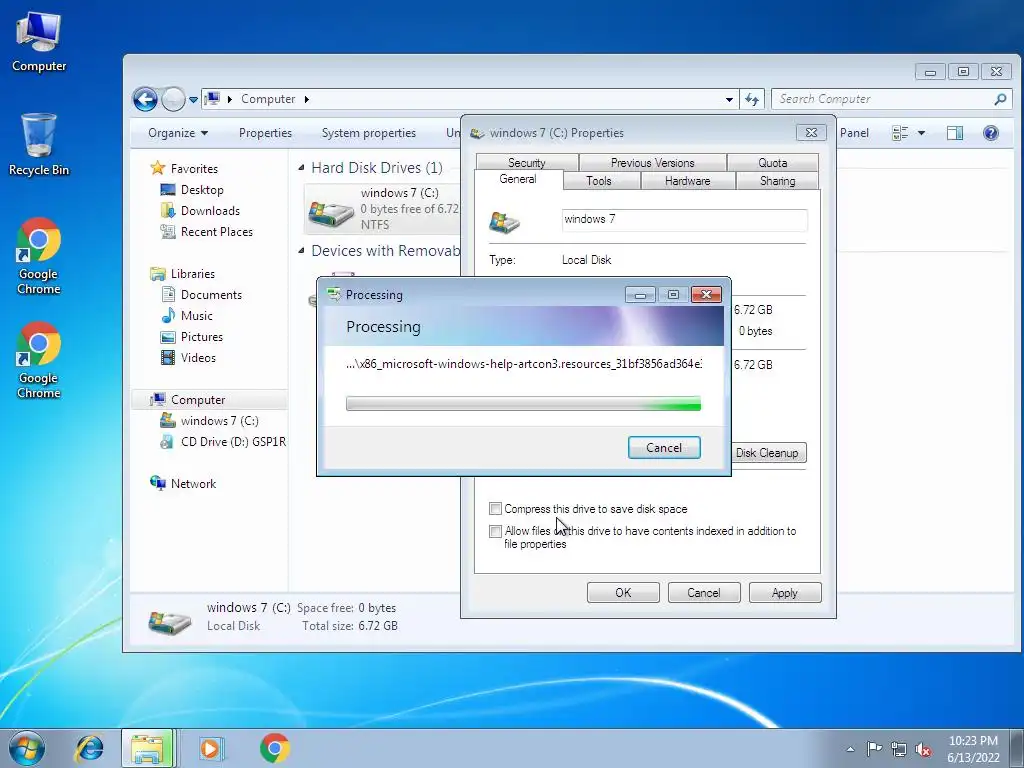Open the Explorer help icon

tap(991, 133)
